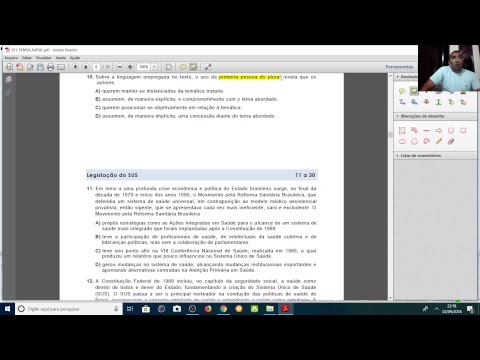
Task: Click the scrollbar up arrow
Action: click(390, 76)
